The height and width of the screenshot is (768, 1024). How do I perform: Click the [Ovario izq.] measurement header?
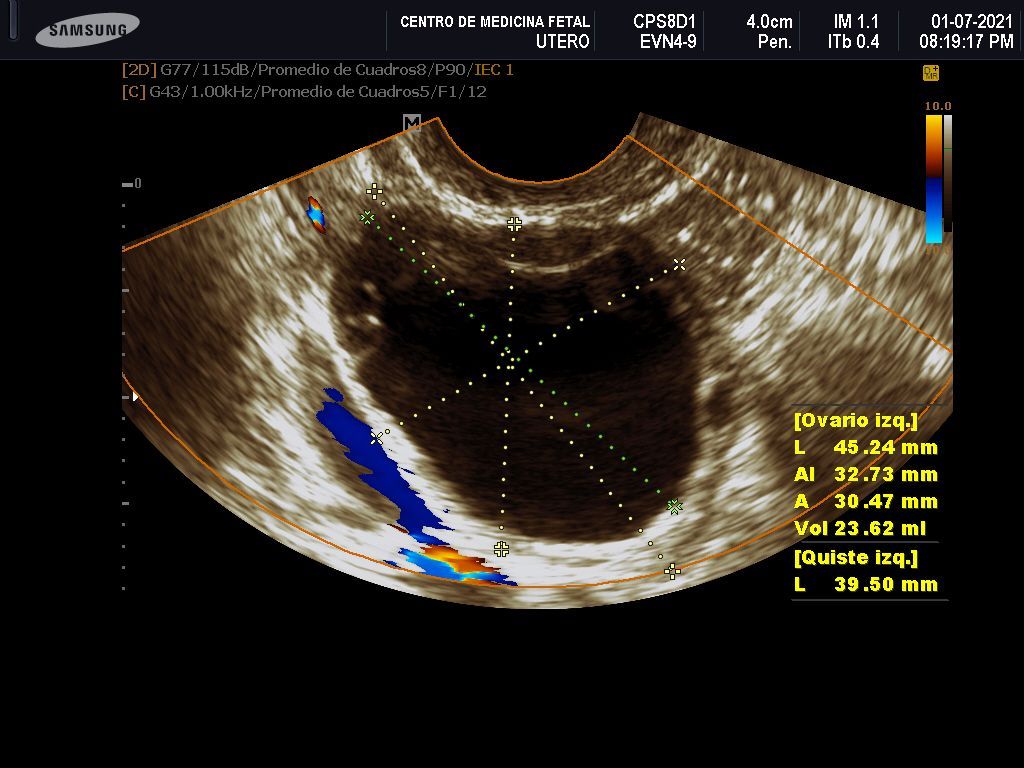point(856,420)
